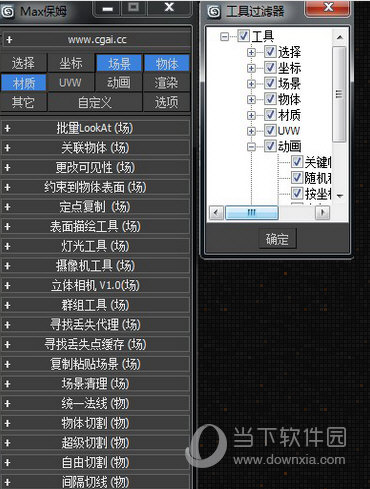Uncheck the UVW filter checkbox
The width and height of the screenshot is (370, 489).
(270, 130)
